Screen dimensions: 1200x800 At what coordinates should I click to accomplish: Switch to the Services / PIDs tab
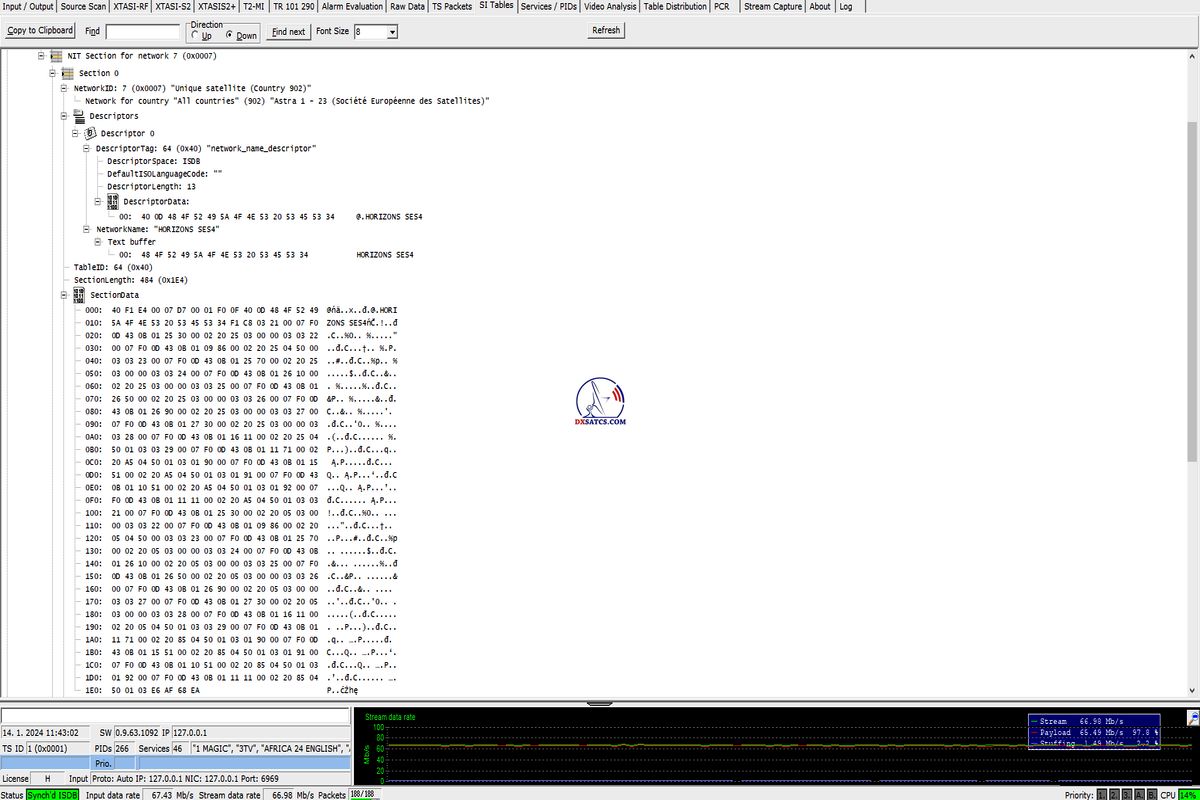548,6
